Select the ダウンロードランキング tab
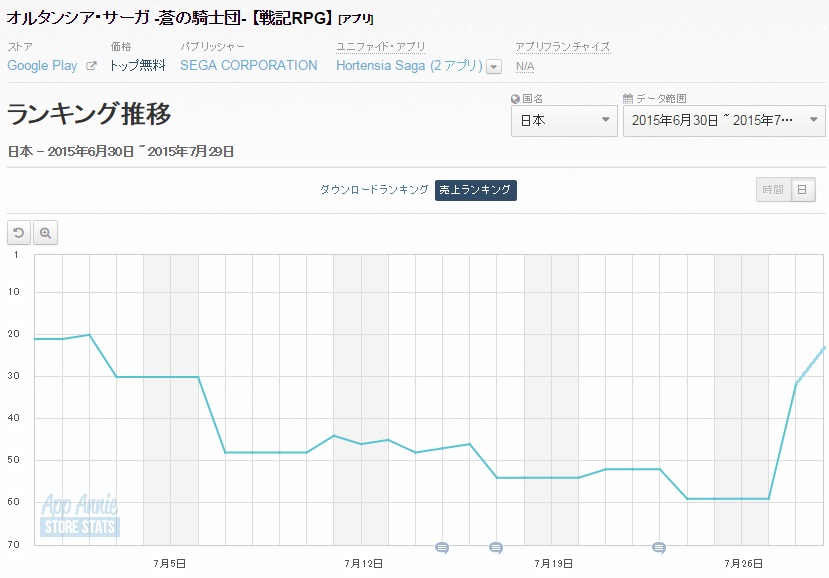This screenshot has width=829, height=578. point(374,190)
